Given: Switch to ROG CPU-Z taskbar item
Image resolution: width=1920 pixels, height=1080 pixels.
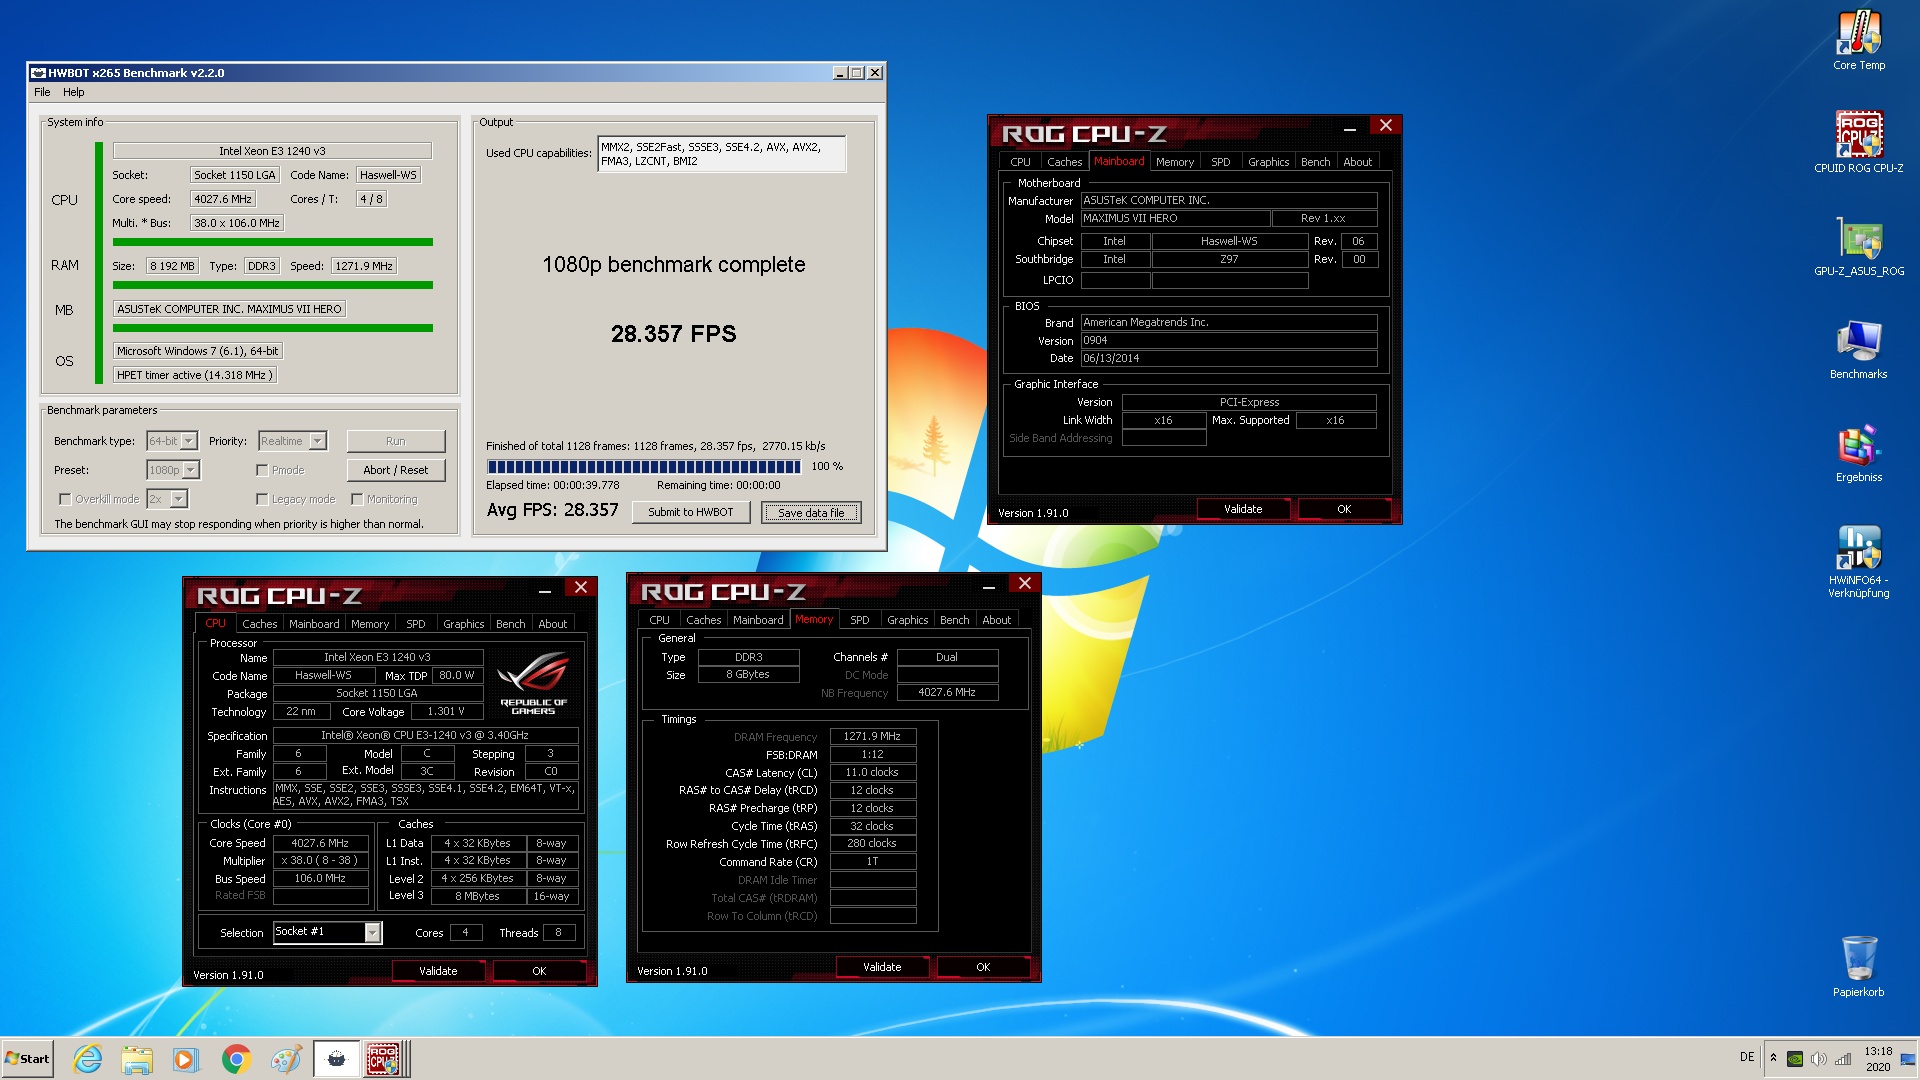Looking at the screenshot, I should click(385, 1058).
